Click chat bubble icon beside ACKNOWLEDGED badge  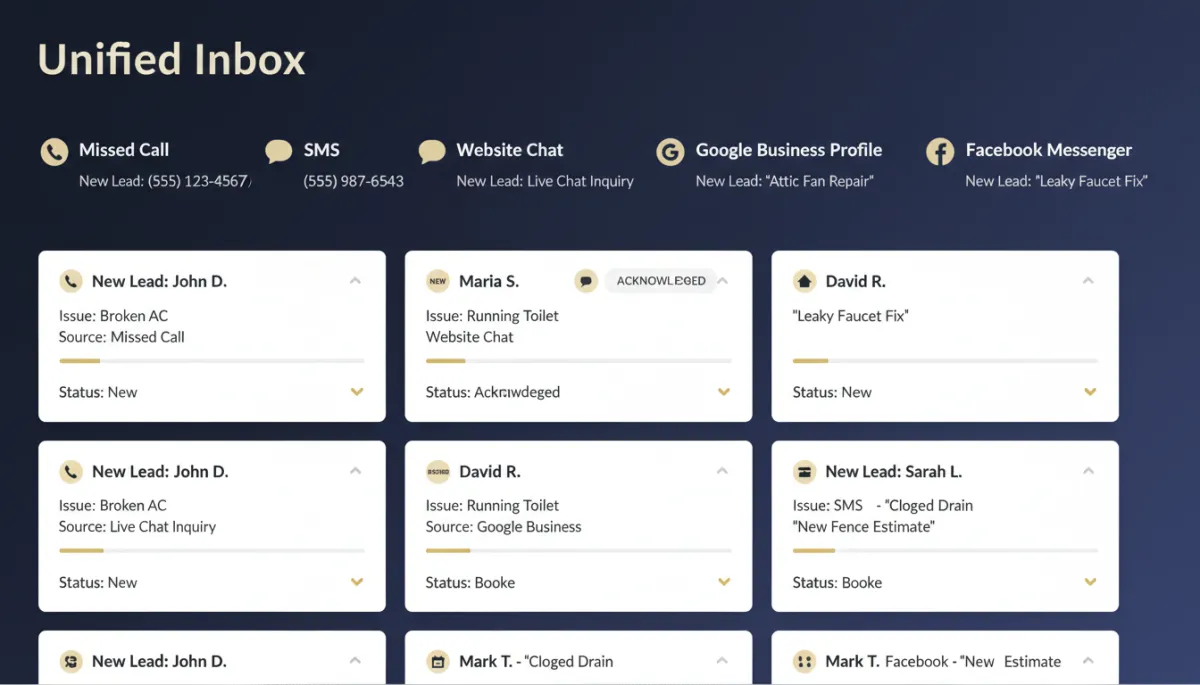tap(586, 281)
